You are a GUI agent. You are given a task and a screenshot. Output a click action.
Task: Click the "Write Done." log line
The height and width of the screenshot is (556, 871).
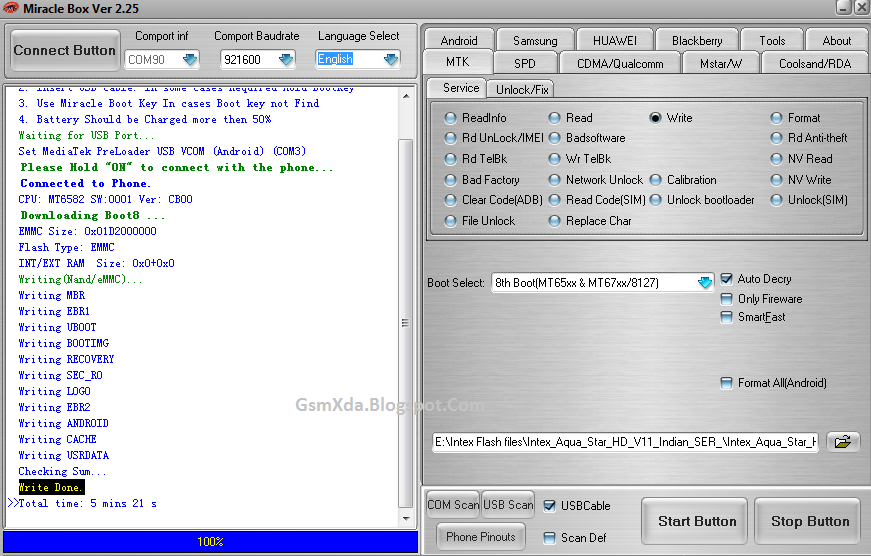[x=51, y=487]
